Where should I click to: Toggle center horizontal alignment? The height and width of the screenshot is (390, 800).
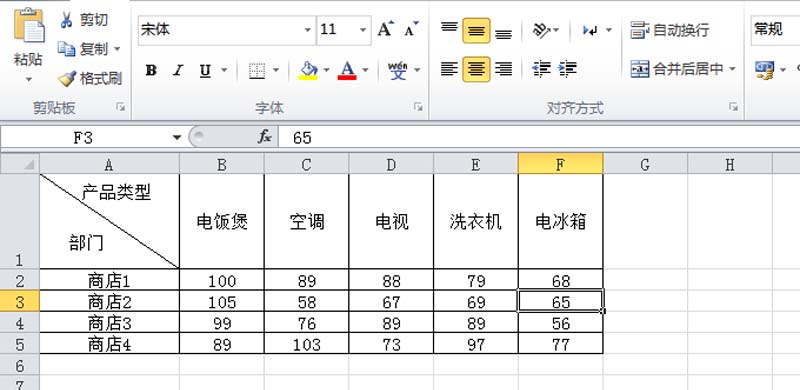pos(477,69)
